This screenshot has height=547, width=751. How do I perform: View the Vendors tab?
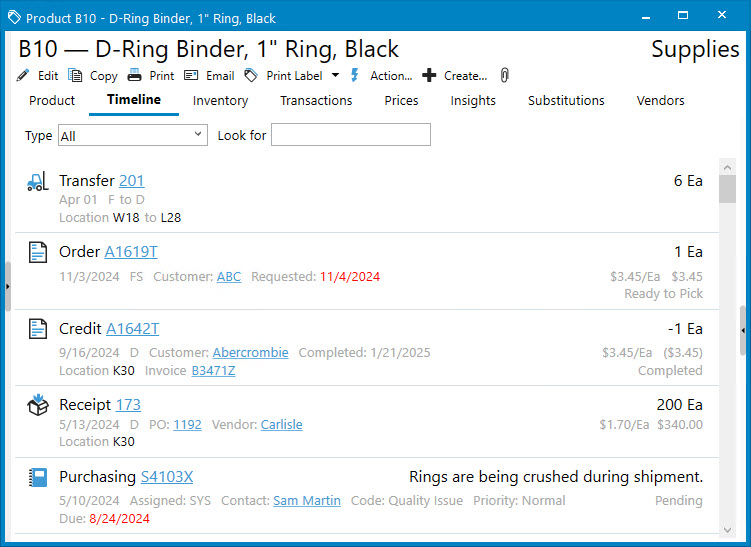pos(660,101)
